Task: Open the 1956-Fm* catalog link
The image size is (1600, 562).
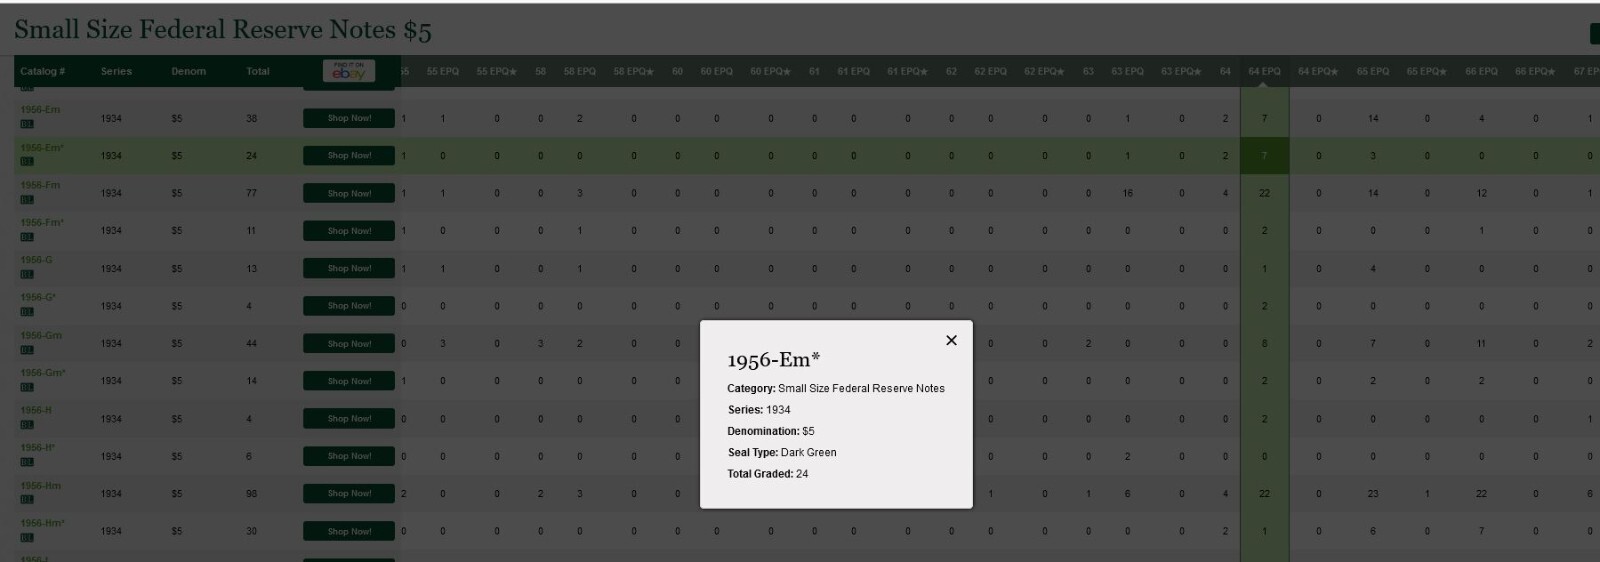Action: click(42, 223)
